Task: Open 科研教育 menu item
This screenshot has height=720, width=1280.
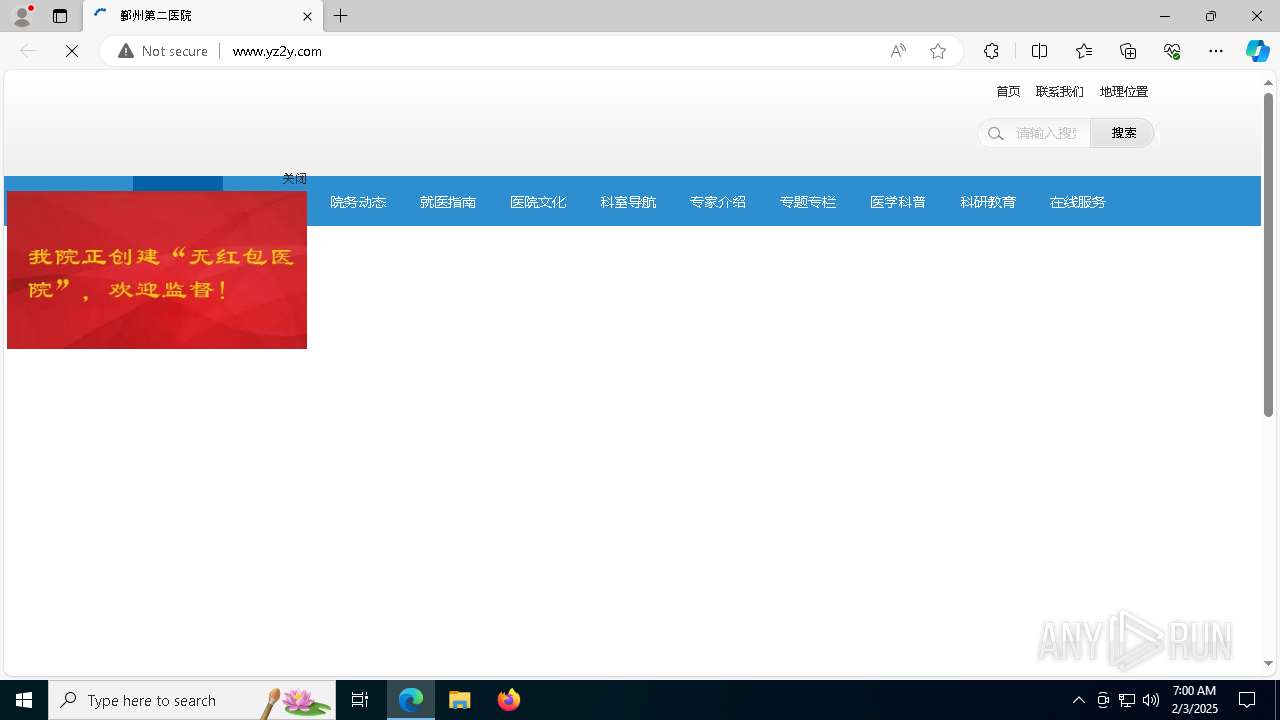Action: pos(988,202)
